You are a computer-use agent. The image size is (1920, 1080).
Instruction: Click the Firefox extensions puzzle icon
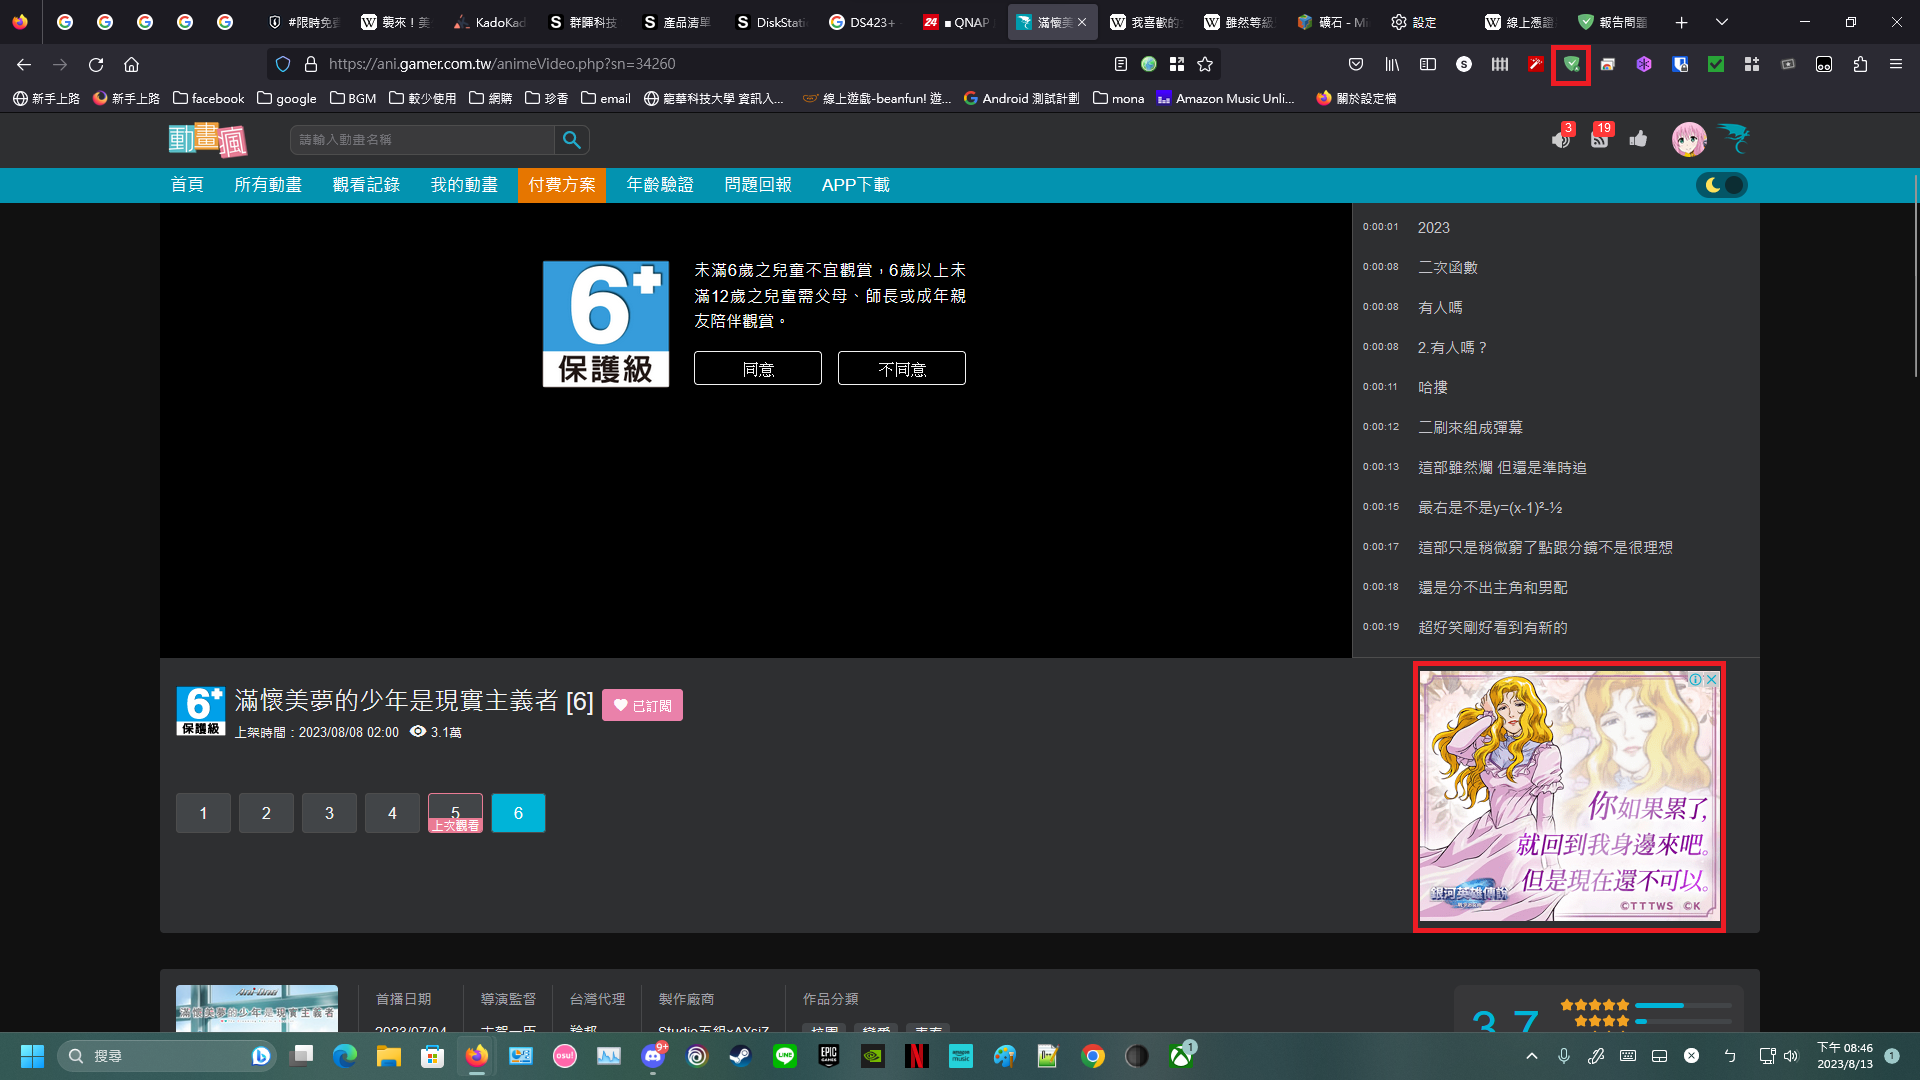point(1860,64)
